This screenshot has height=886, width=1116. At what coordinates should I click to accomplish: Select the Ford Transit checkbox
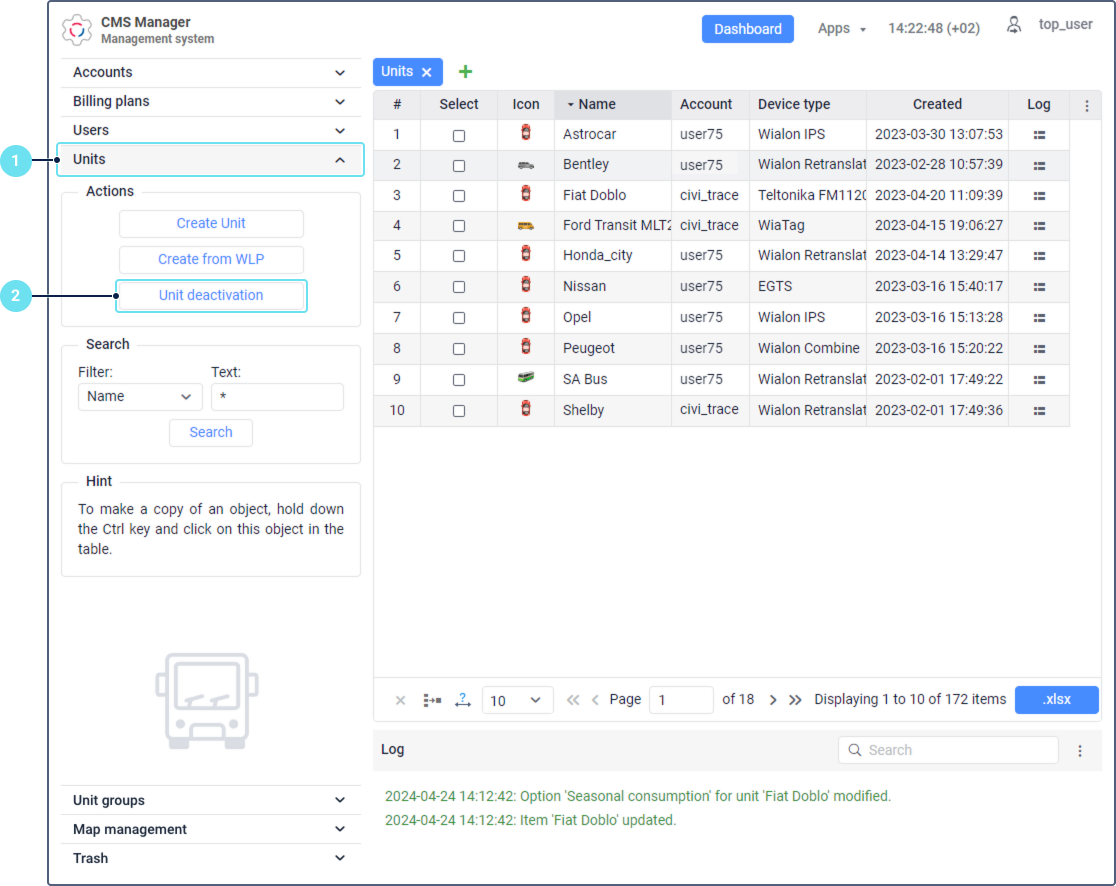pyautogui.click(x=459, y=226)
